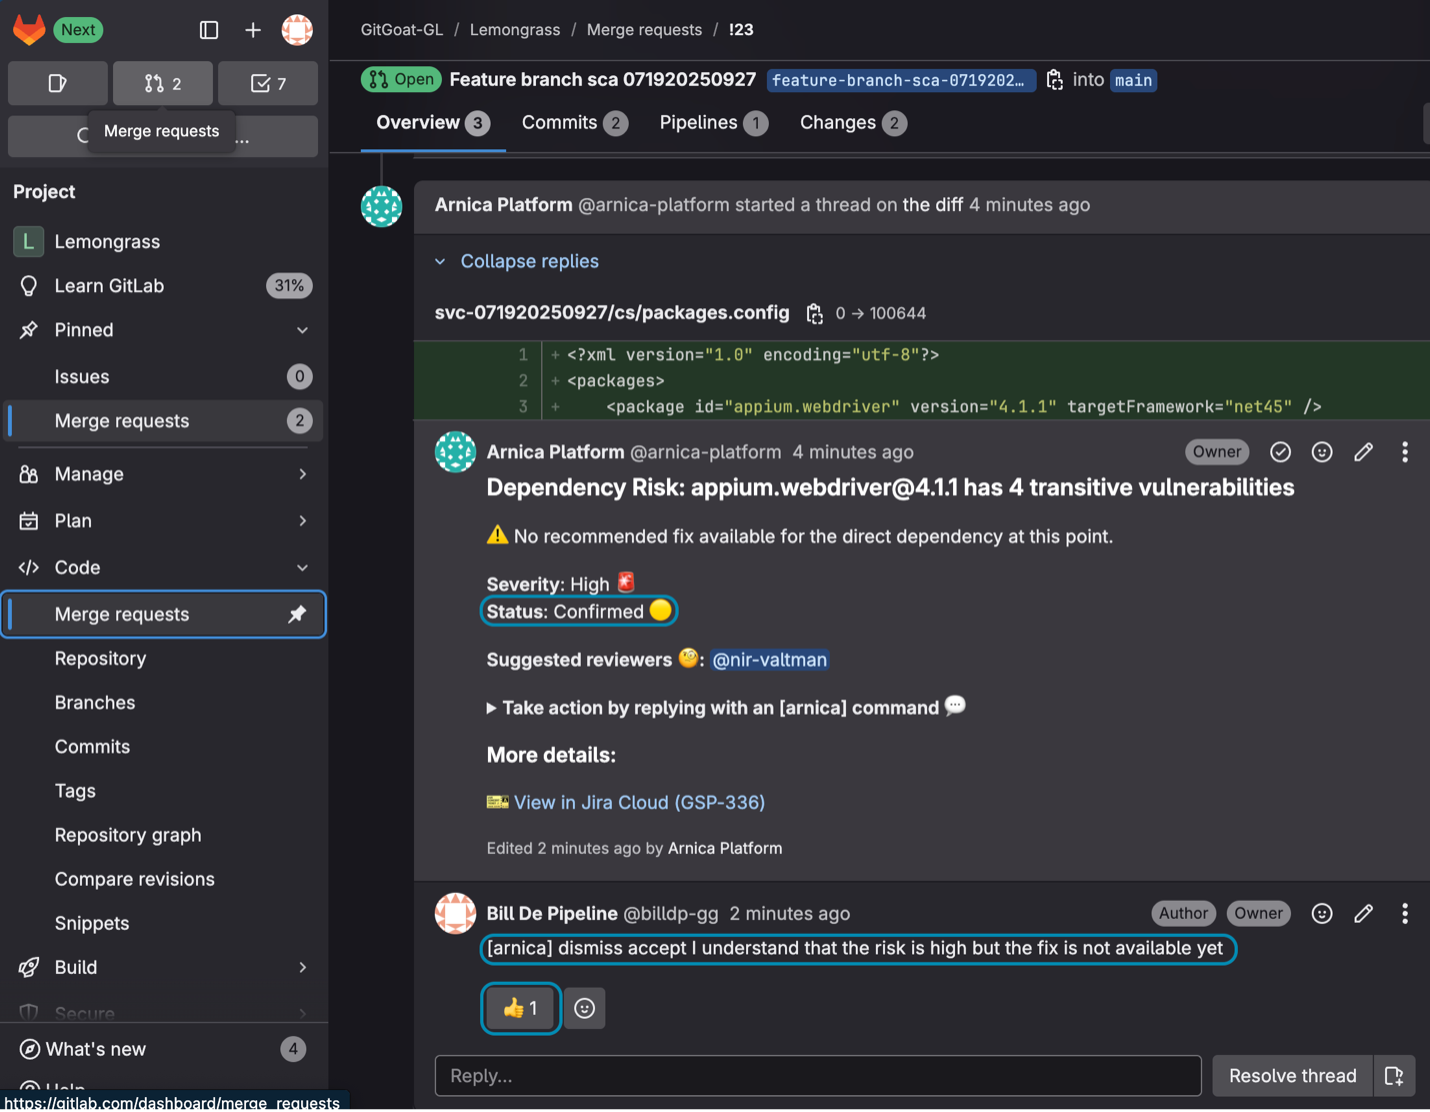This screenshot has height=1112, width=1430.
Task: Open to-do list counter showing 7
Action: 268,83
